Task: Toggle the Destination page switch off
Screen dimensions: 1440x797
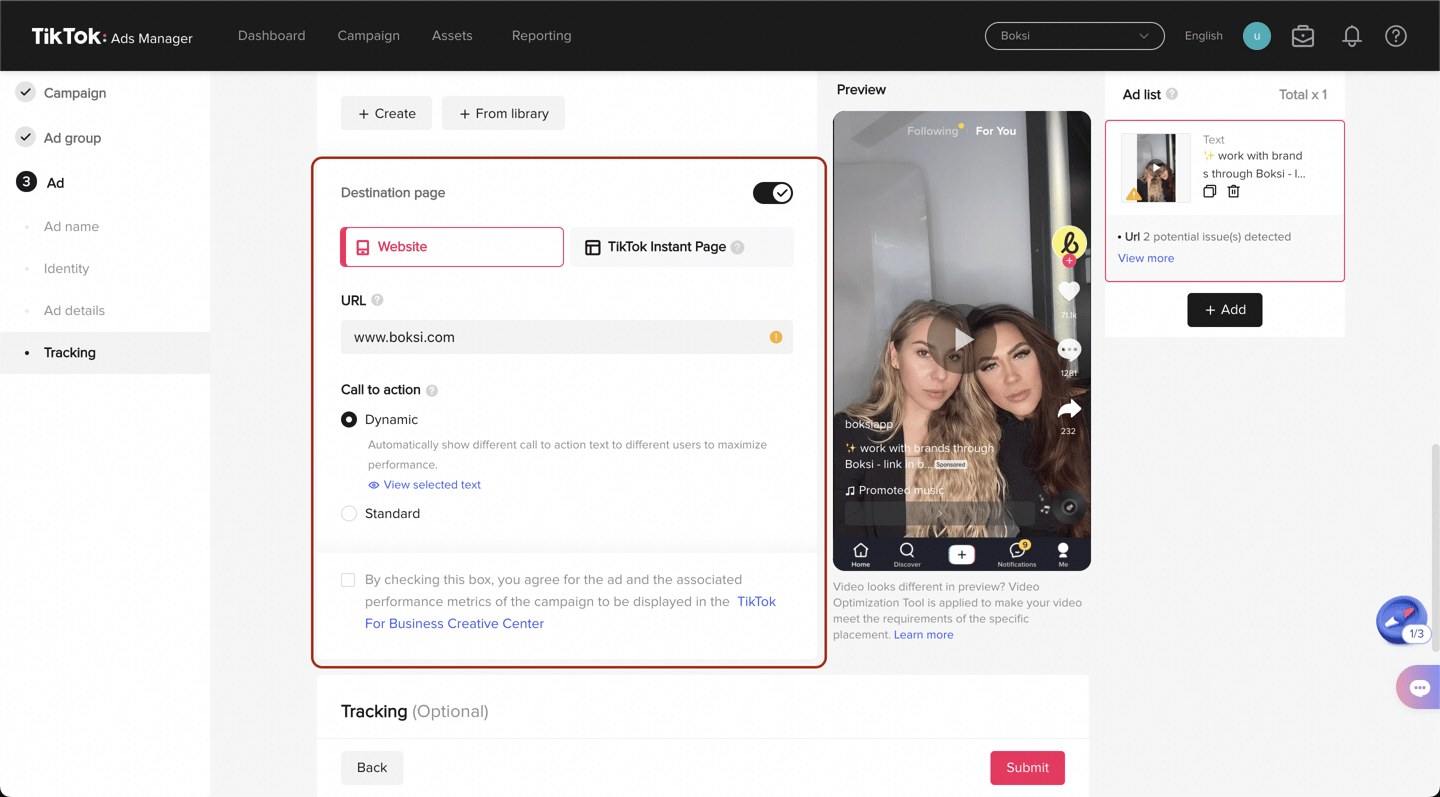Action: pyautogui.click(x=772, y=192)
